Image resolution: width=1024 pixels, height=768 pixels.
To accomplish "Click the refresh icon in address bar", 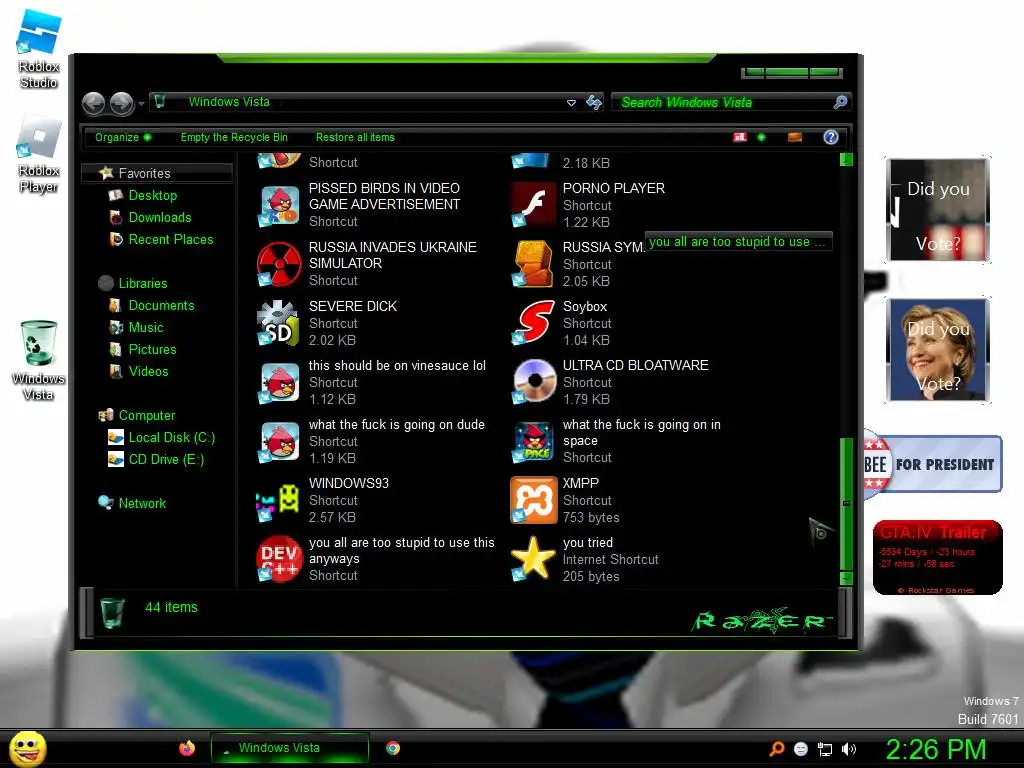I will 594,103.
